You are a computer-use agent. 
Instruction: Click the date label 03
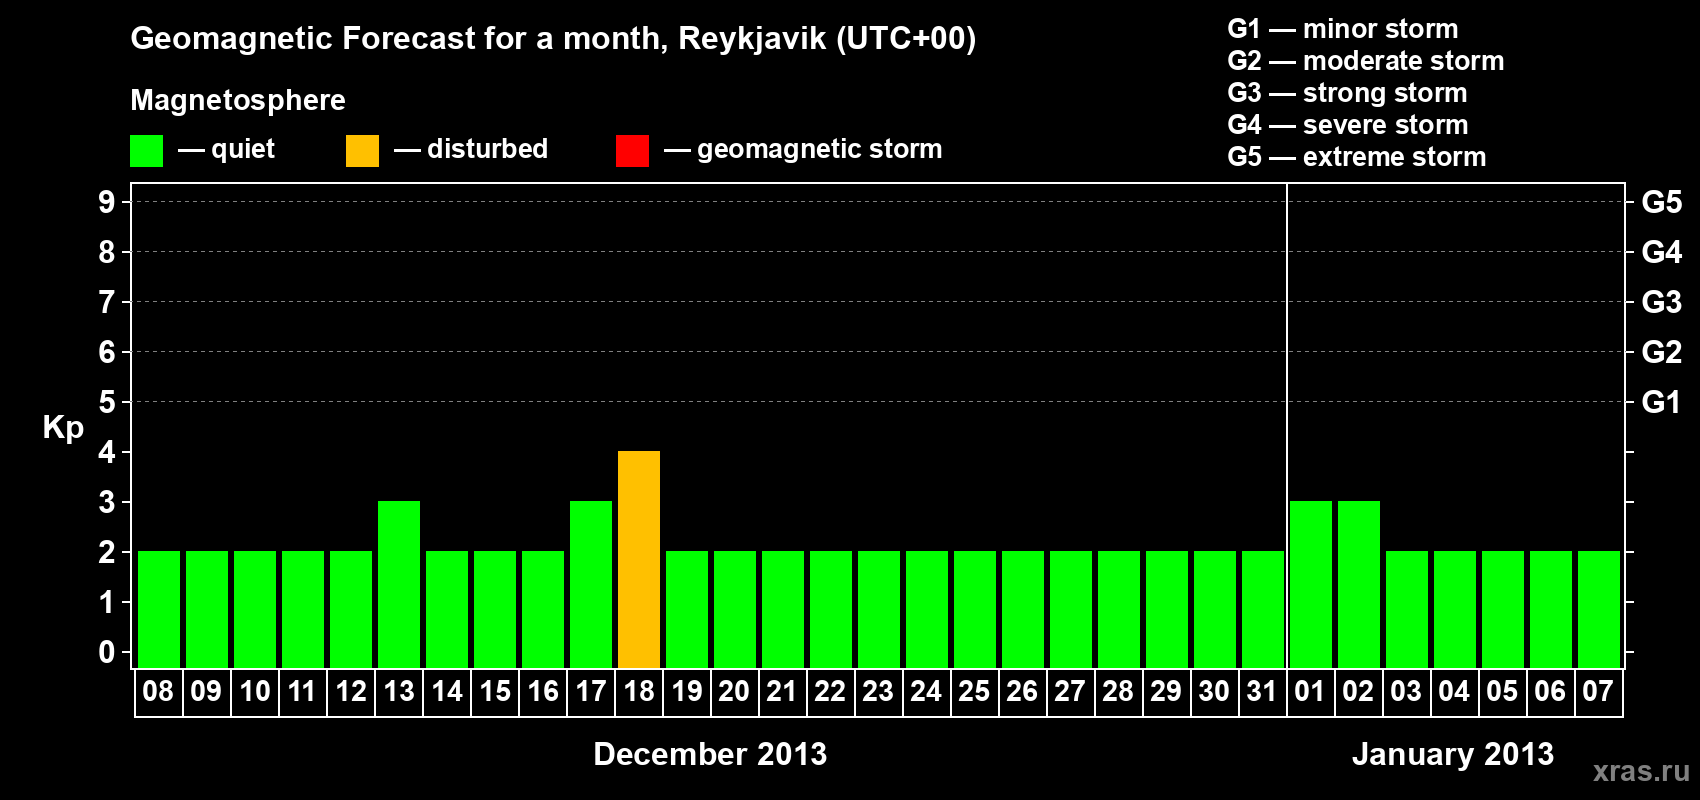click(1406, 691)
